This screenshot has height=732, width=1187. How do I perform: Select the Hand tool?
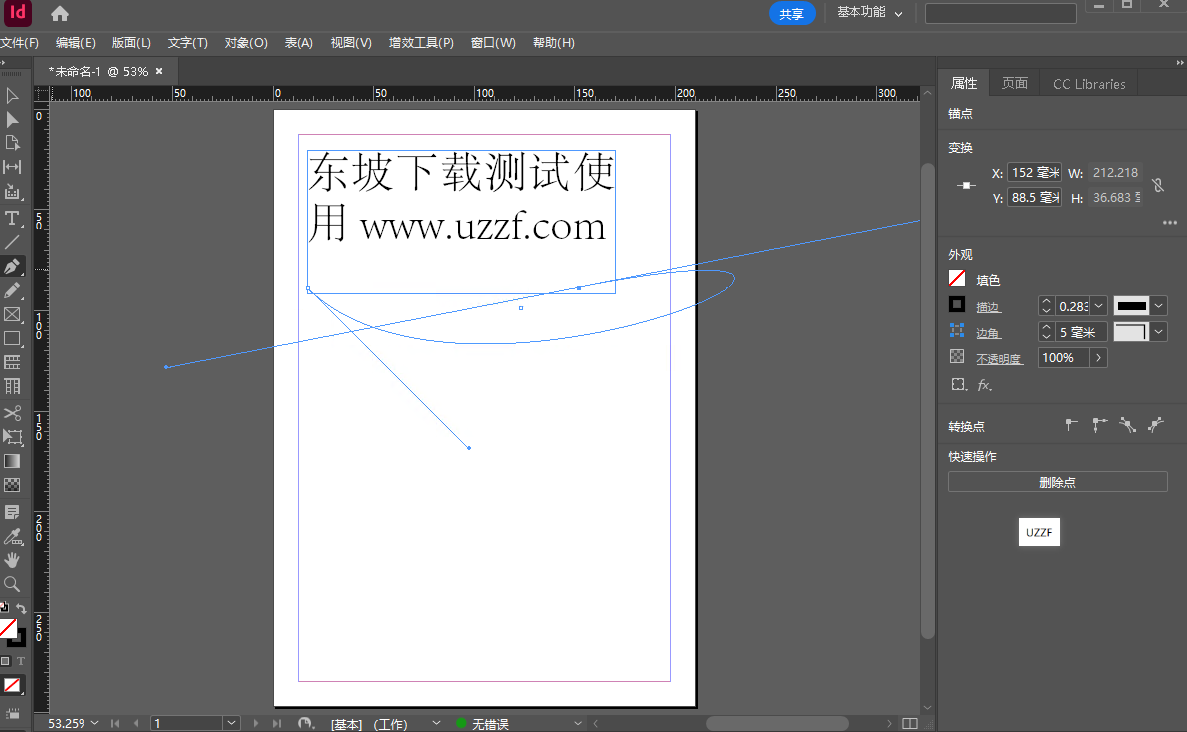click(x=12, y=560)
